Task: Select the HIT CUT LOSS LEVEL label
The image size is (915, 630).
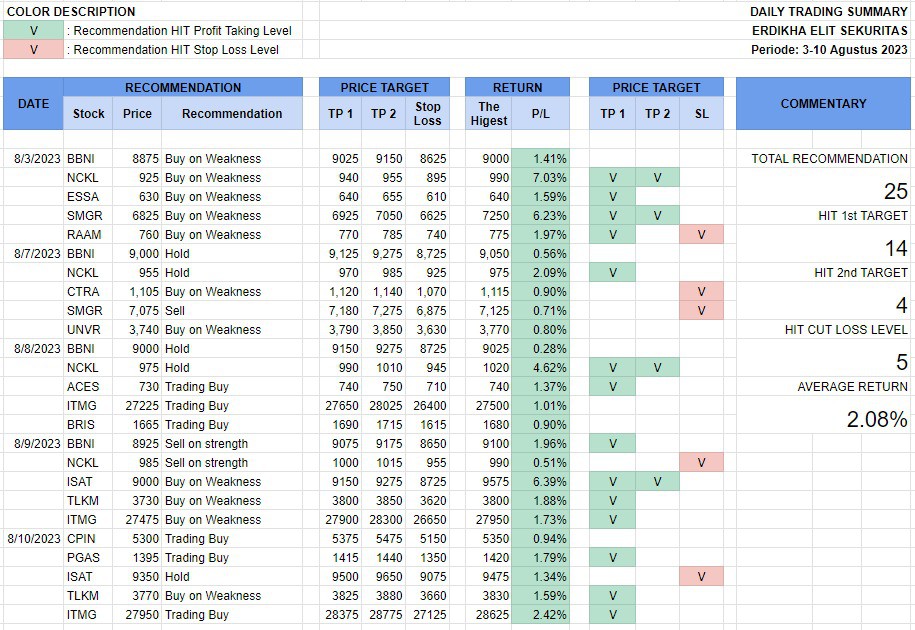Action: click(846, 330)
